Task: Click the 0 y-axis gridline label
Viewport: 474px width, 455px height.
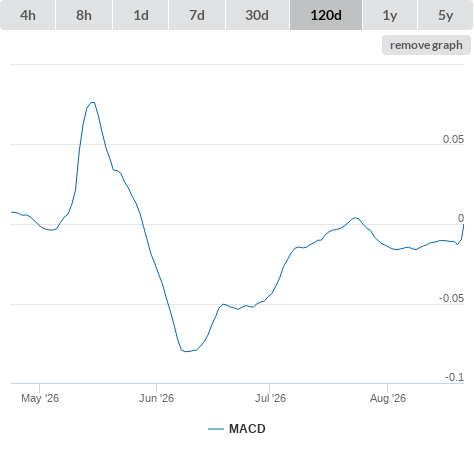Action: [x=461, y=218]
